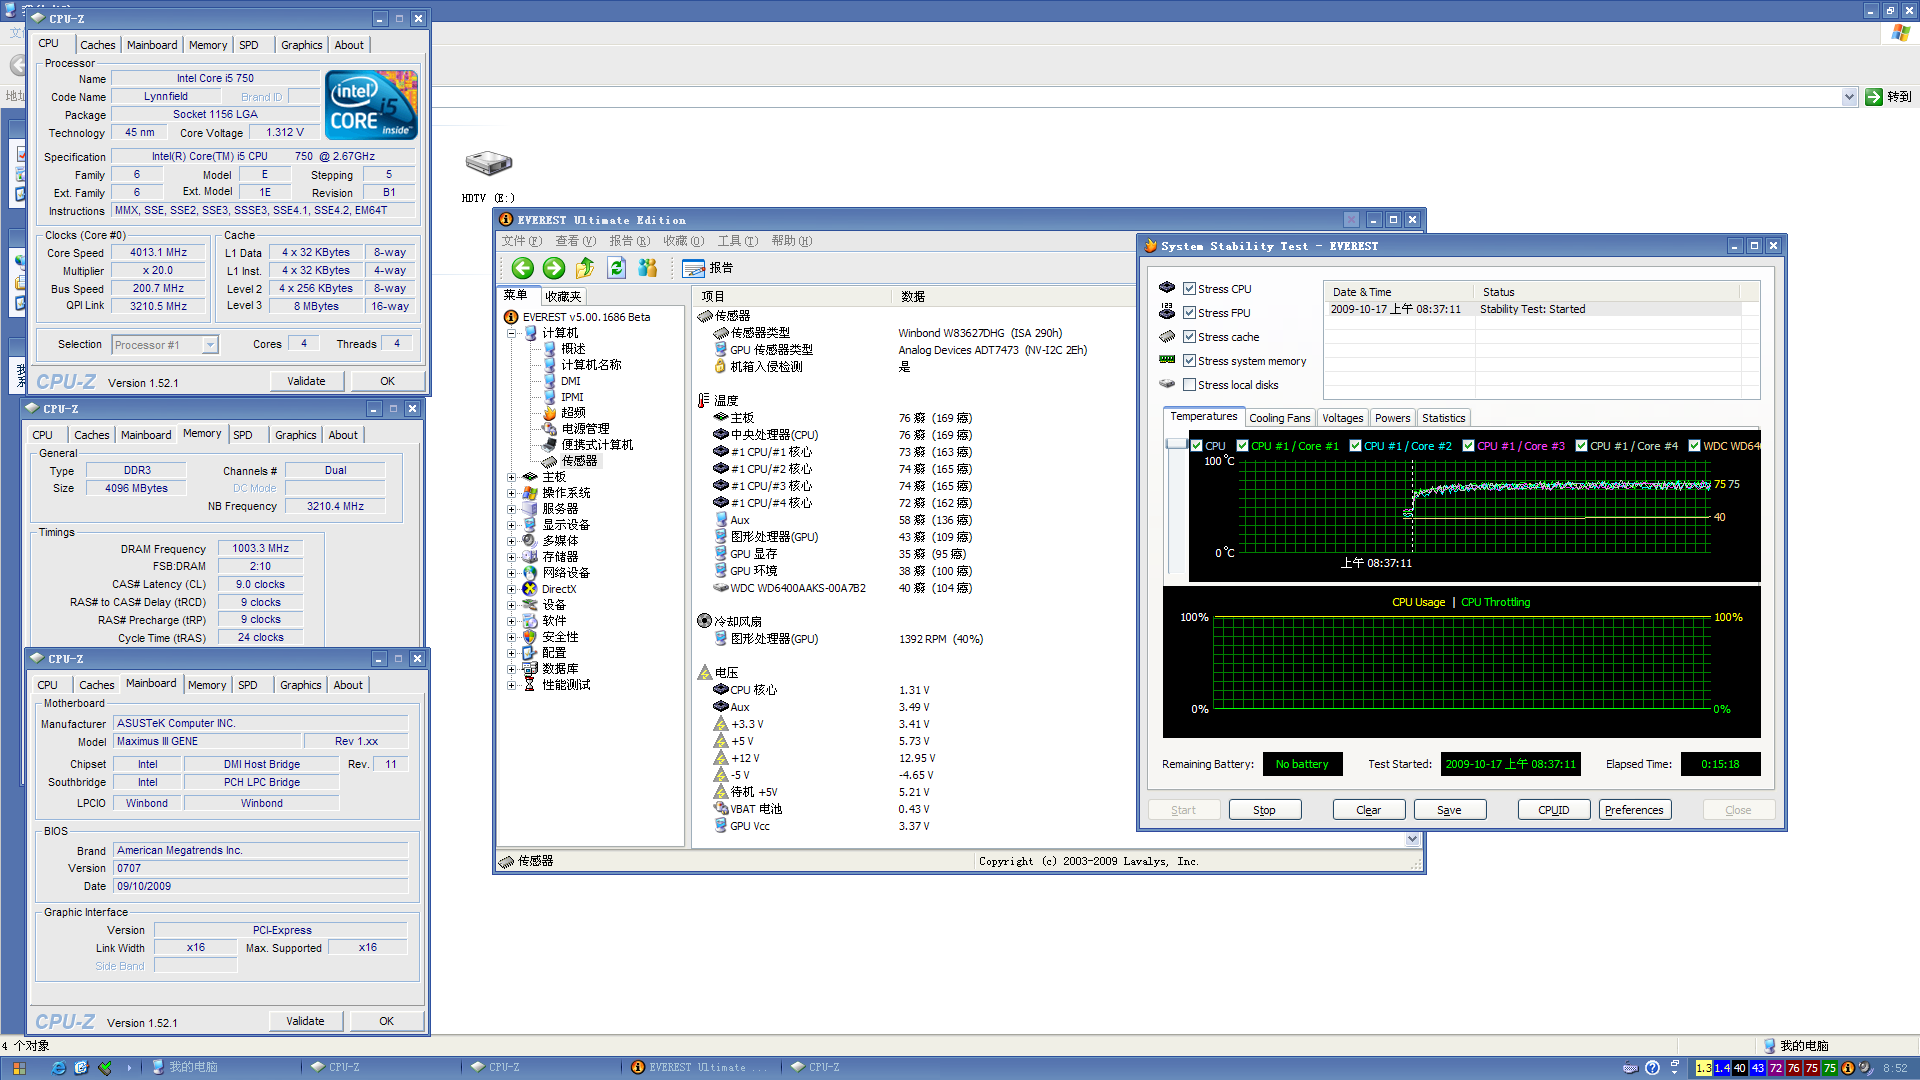Click the help question mark tray icon

(x=1652, y=1068)
